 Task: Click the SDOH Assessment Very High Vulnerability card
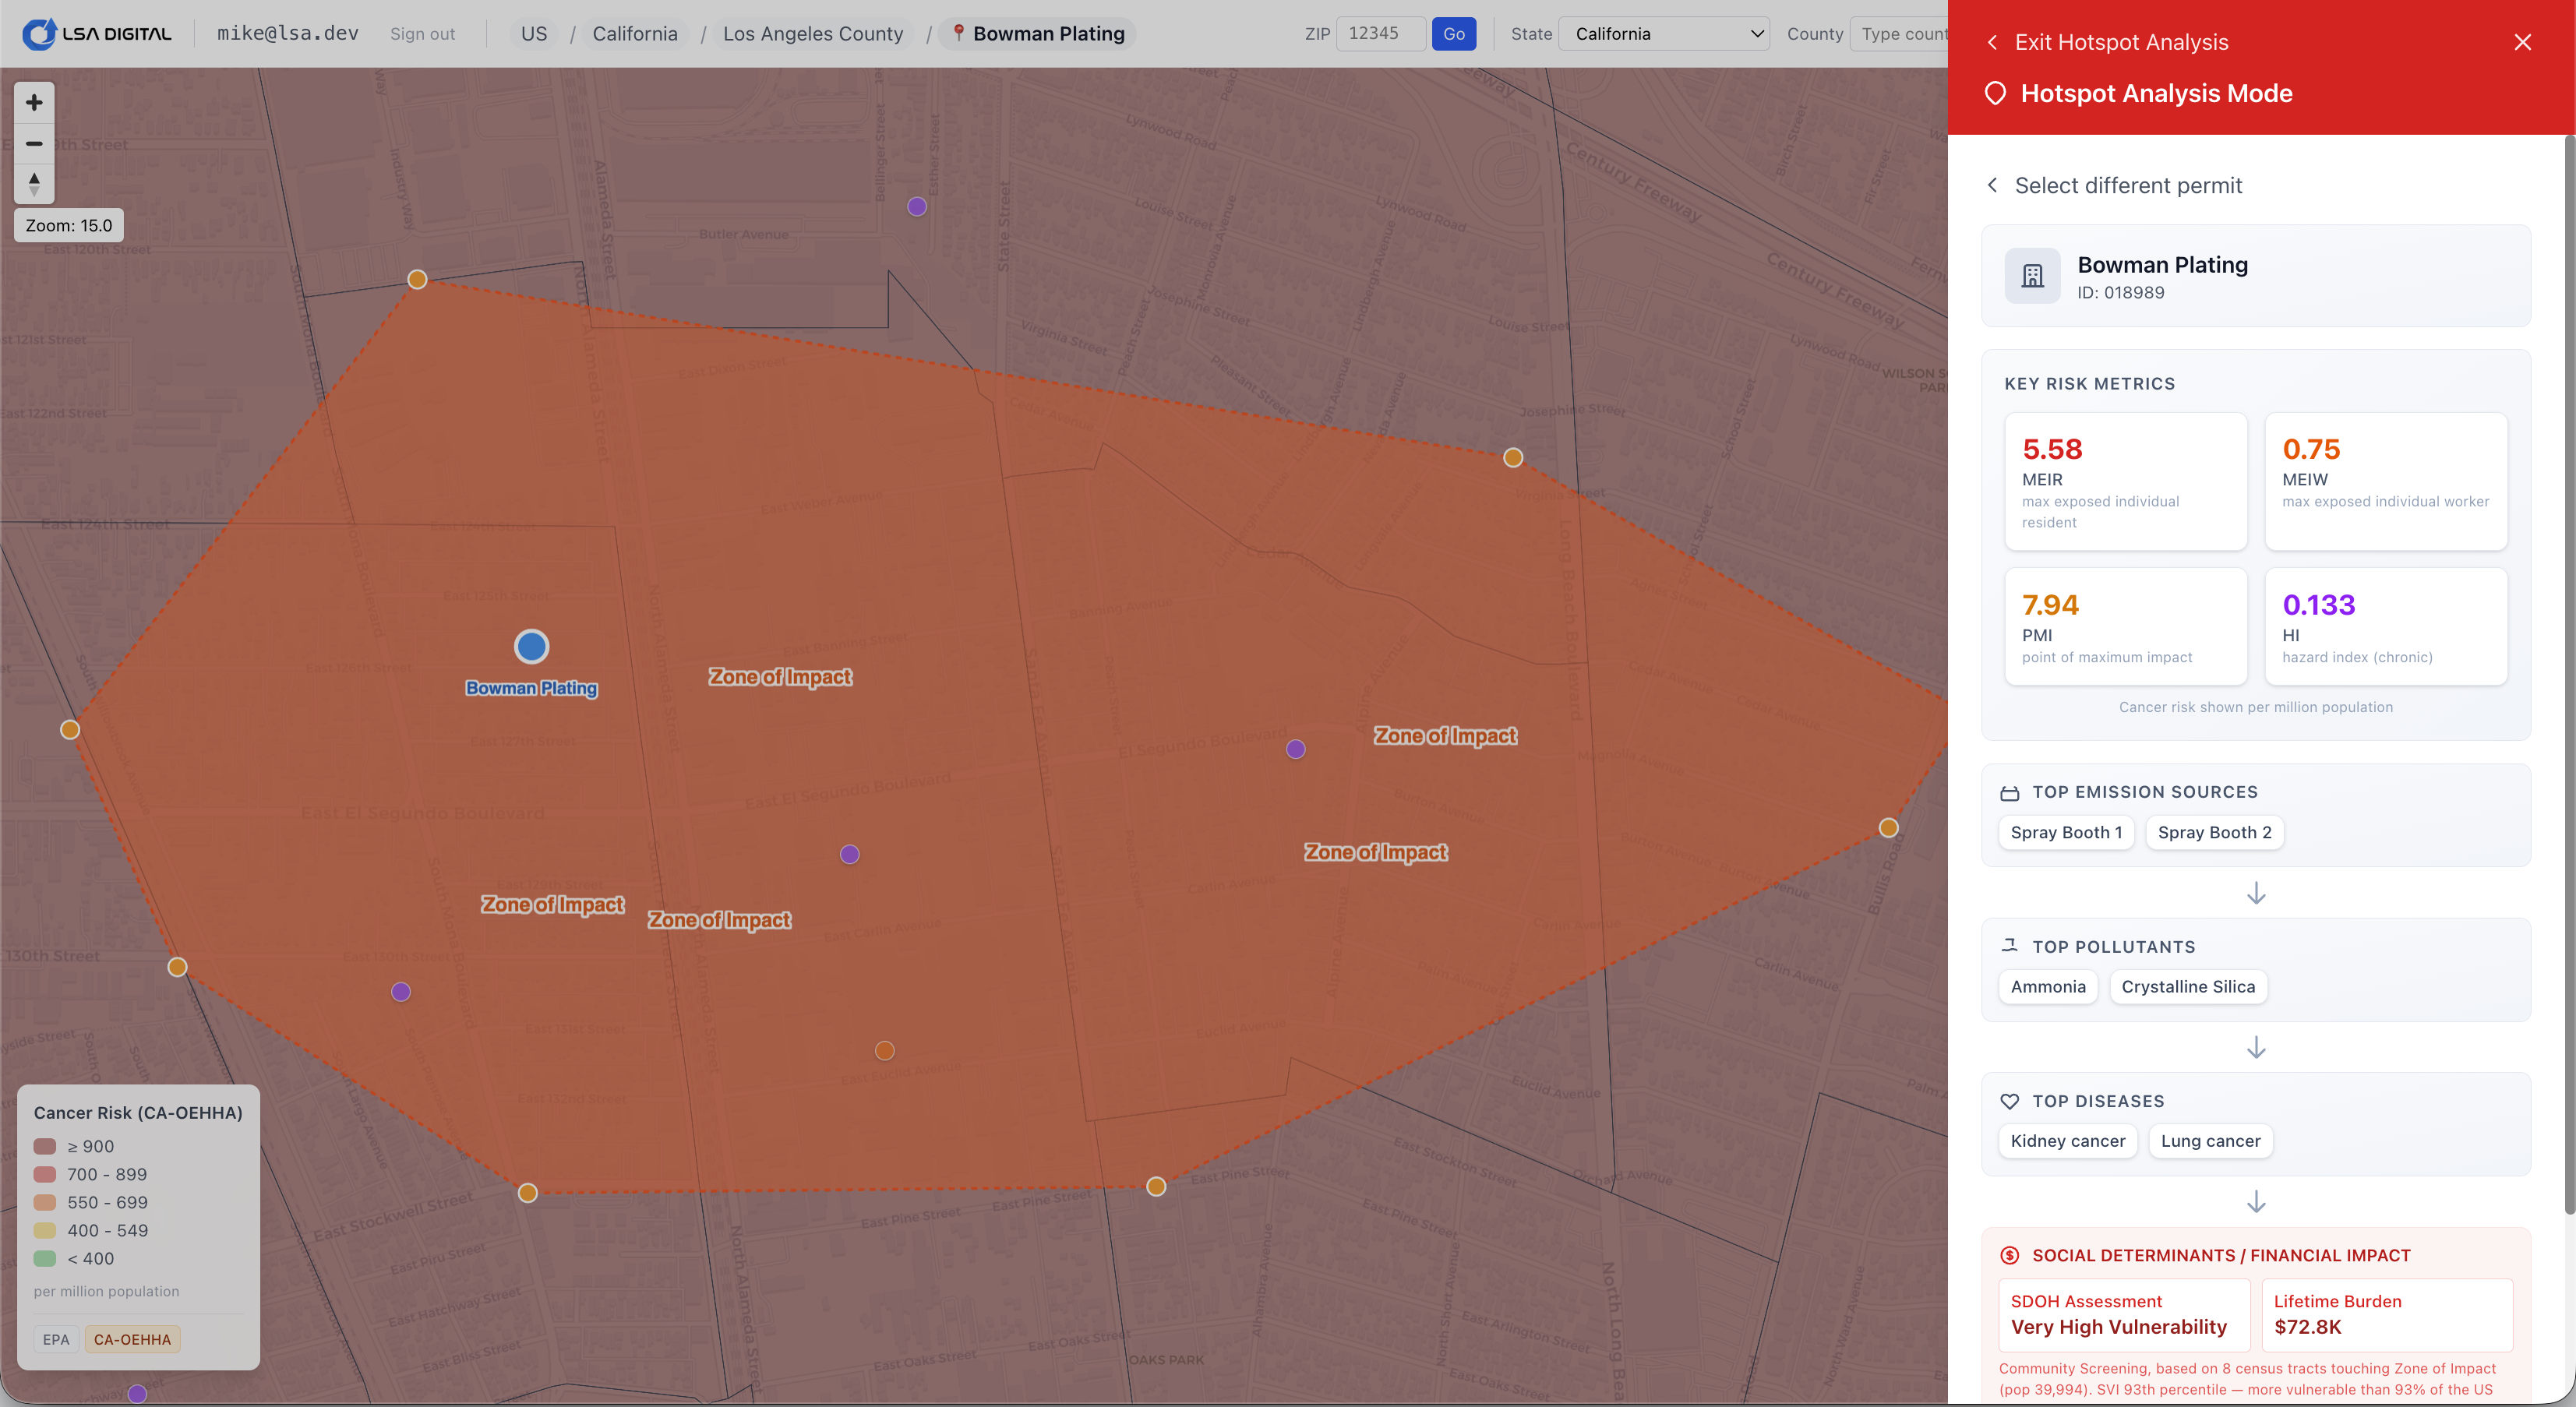(x=2124, y=1315)
